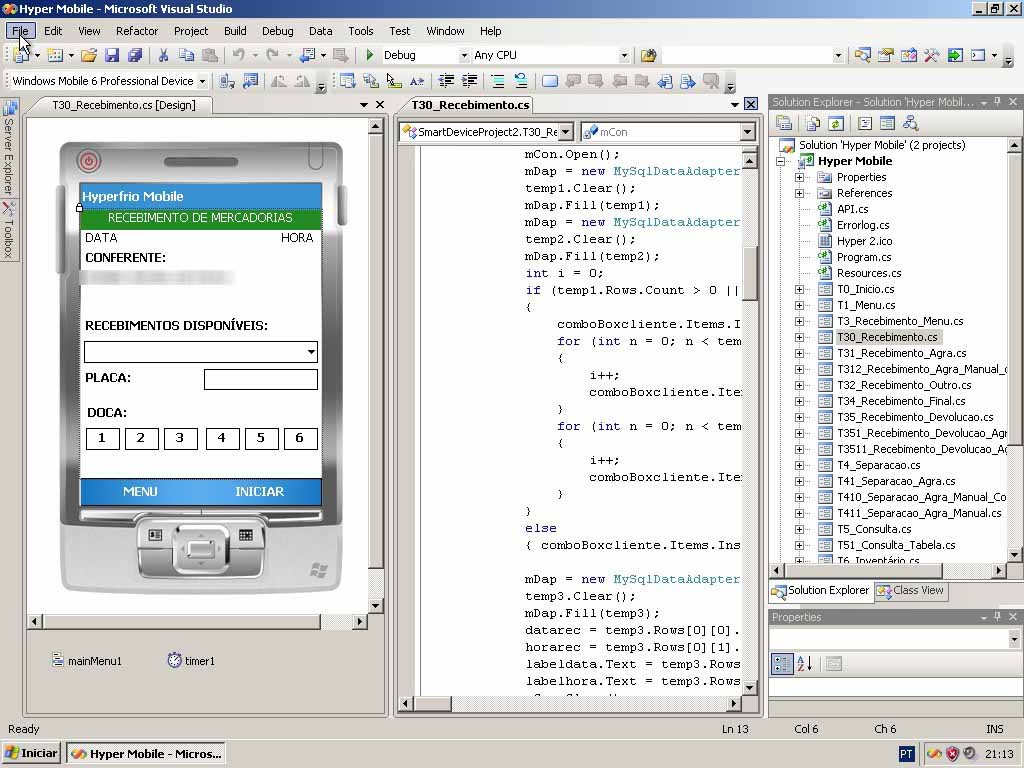Image resolution: width=1024 pixels, height=768 pixels.
Task: Switch to the Class View tab
Action: point(912,590)
